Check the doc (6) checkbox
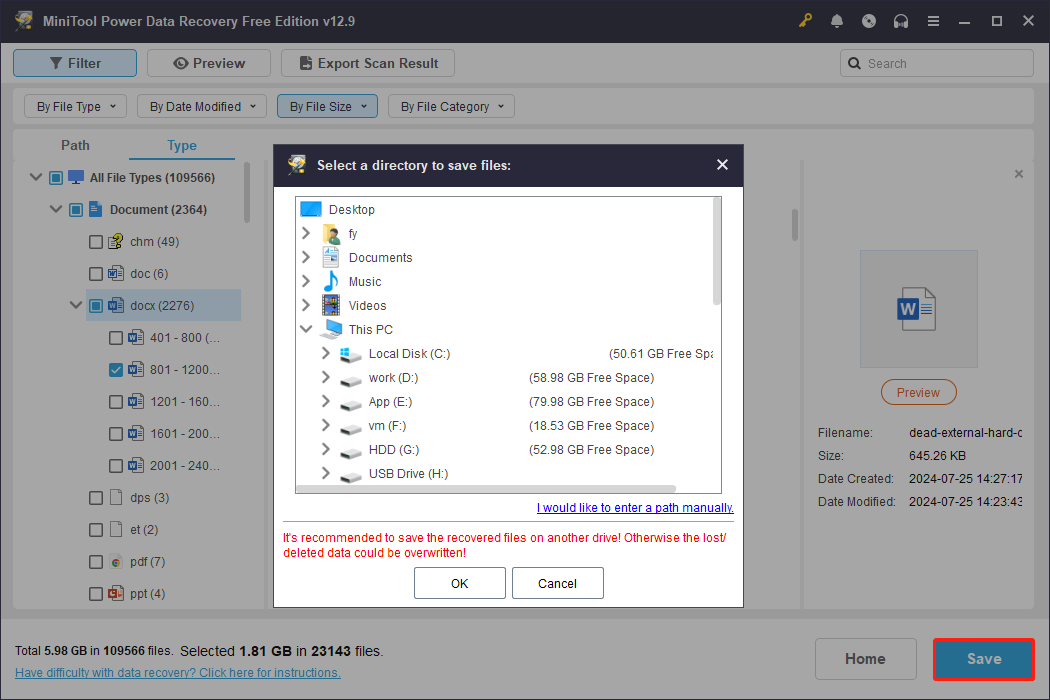1050x700 pixels. pyautogui.click(x=96, y=273)
